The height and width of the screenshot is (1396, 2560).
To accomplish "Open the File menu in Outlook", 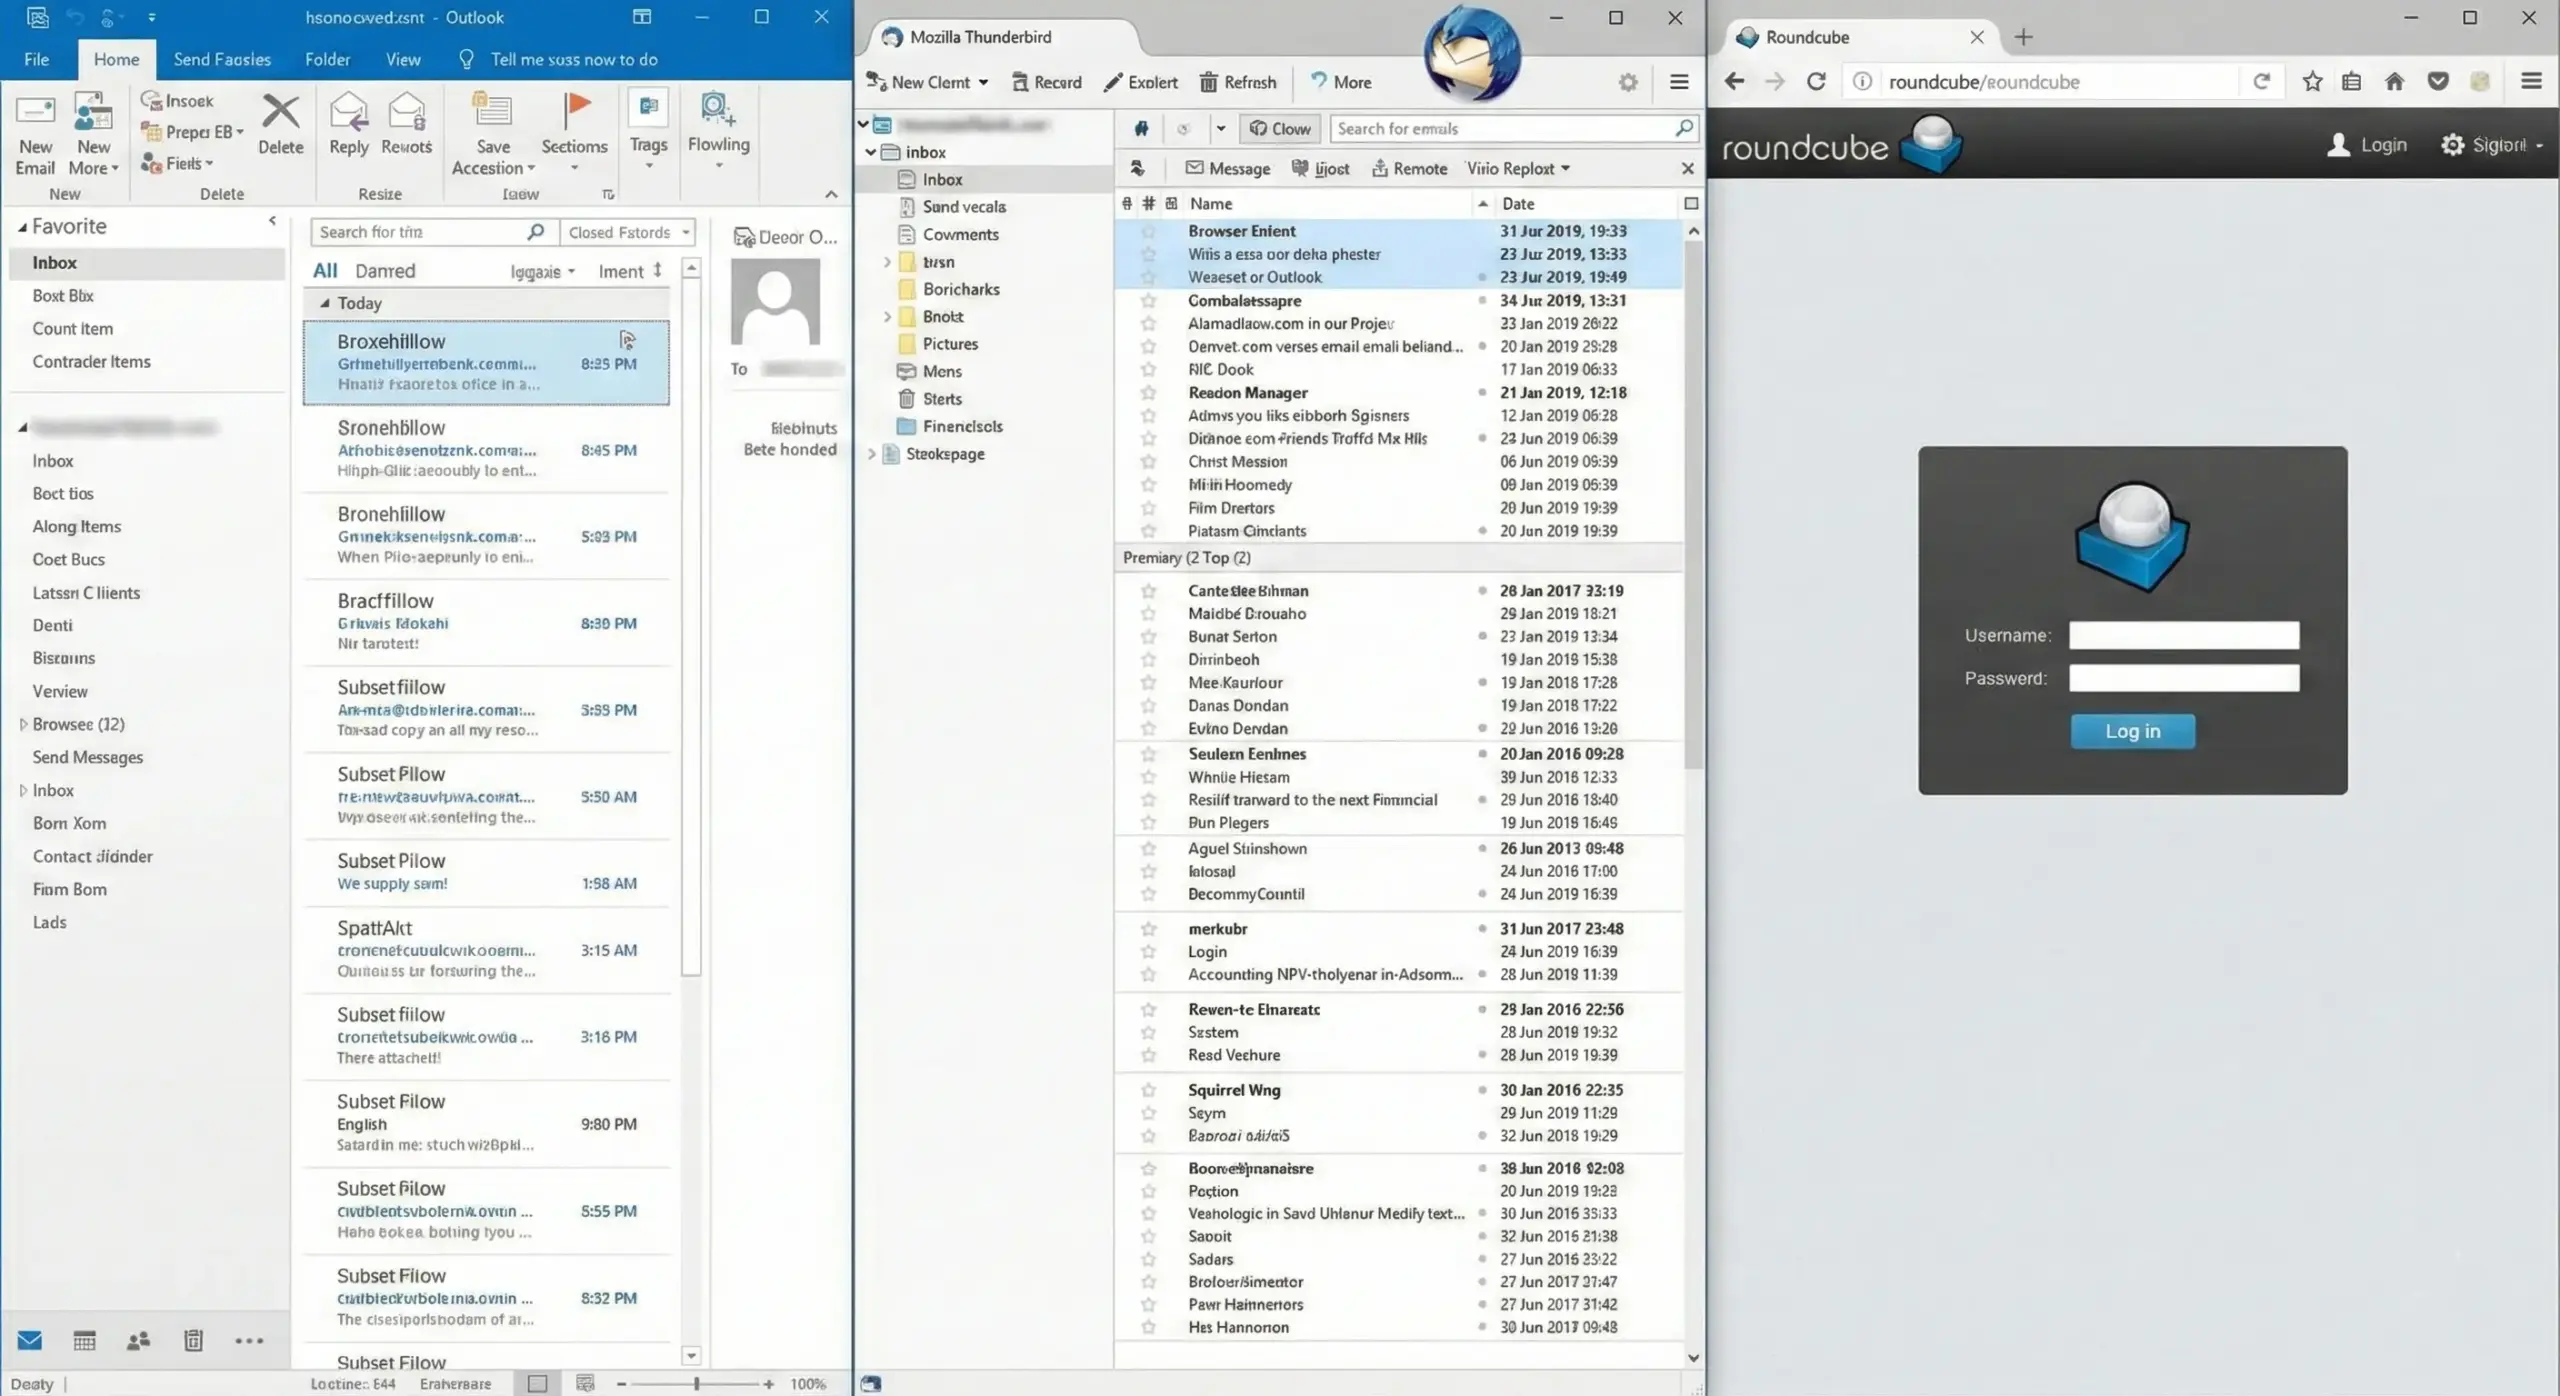I will click(x=35, y=59).
